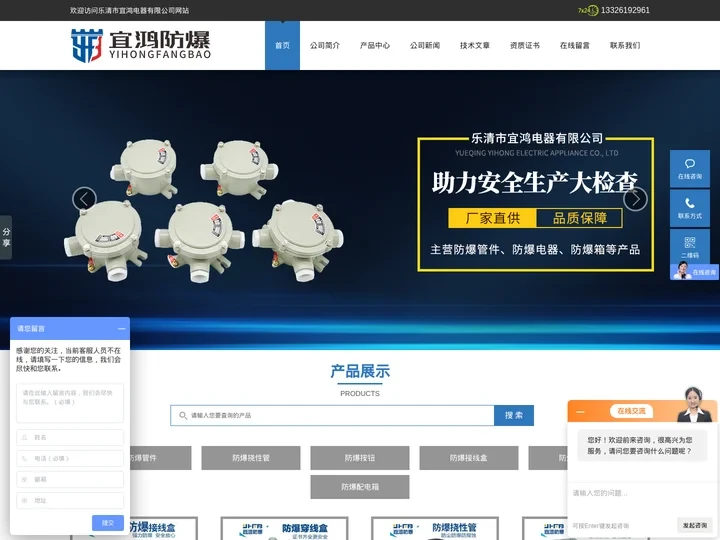Go to the 首页 home tab
Screen dimensions: 720x540
282,45
